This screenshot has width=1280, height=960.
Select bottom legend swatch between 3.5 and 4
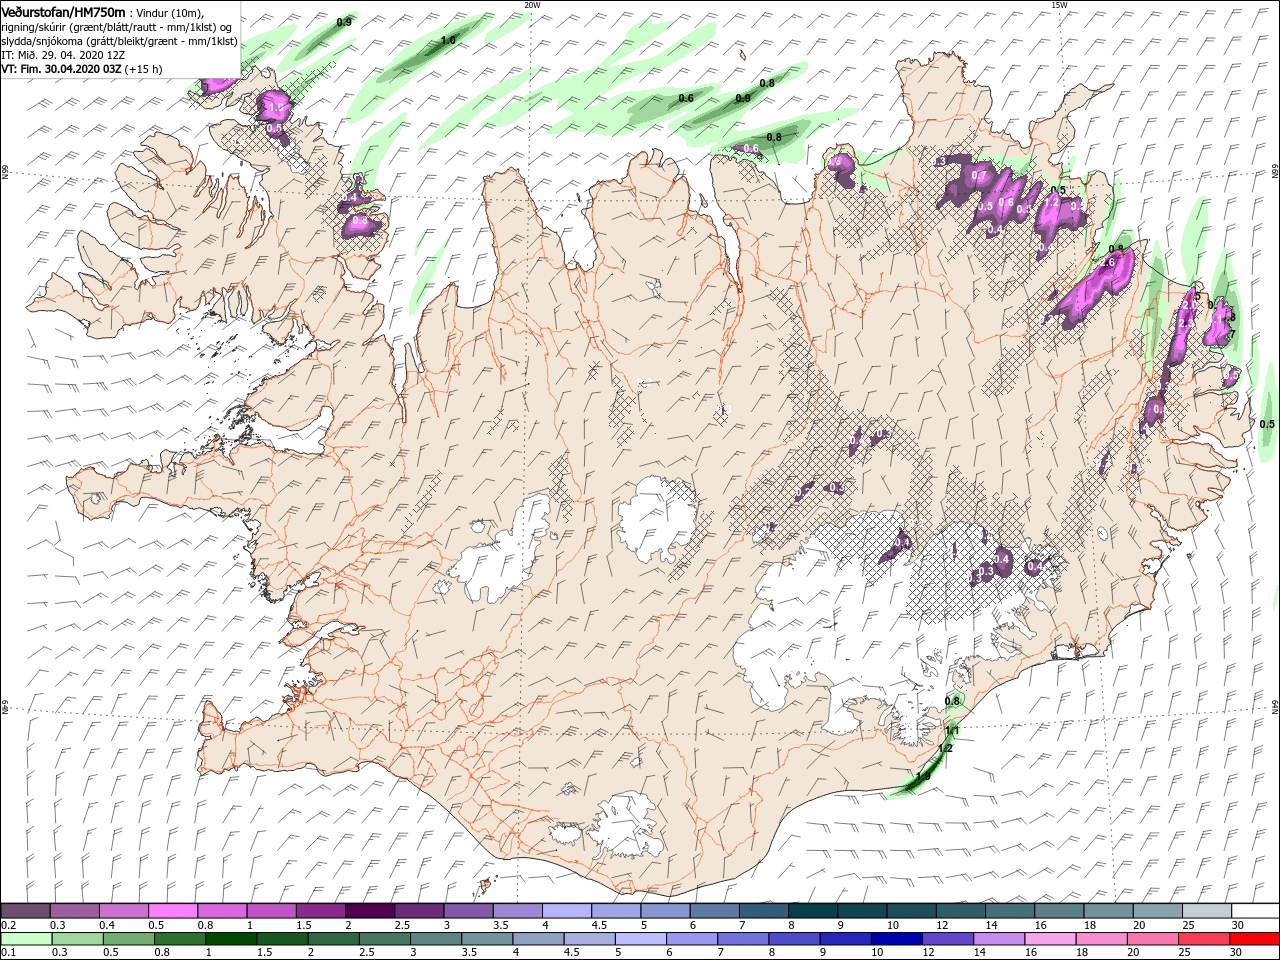[x=486, y=939]
